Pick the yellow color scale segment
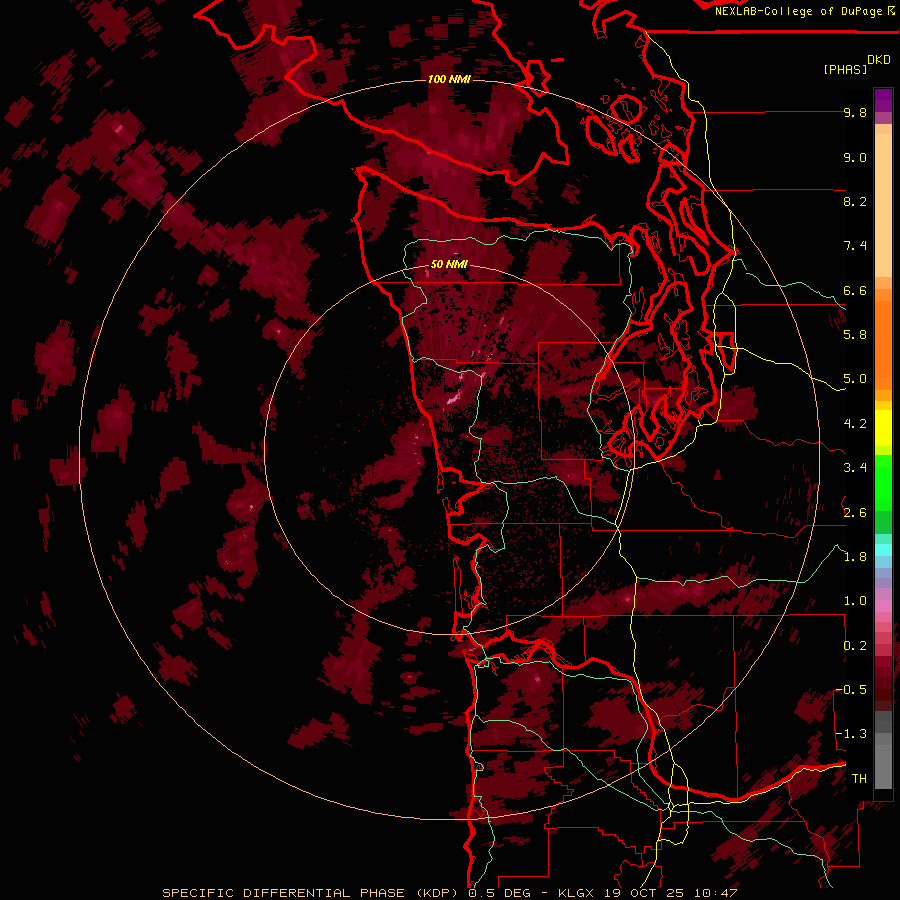Image resolution: width=900 pixels, height=900 pixels. [x=883, y=428]
